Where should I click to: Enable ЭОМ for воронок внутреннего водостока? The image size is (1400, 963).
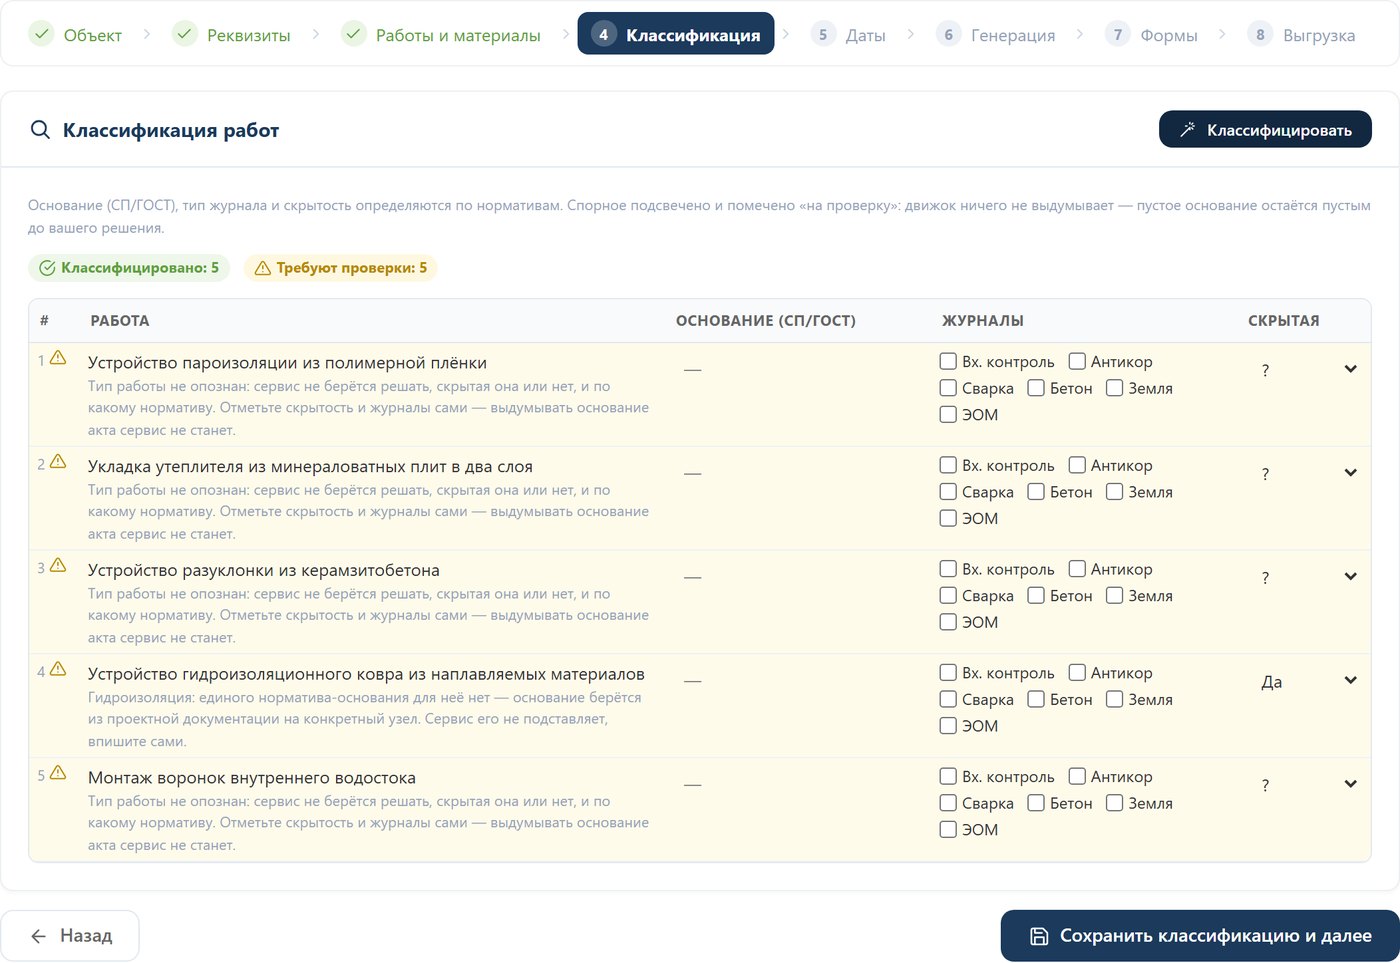pyautogui.click(x=948, y=829)
